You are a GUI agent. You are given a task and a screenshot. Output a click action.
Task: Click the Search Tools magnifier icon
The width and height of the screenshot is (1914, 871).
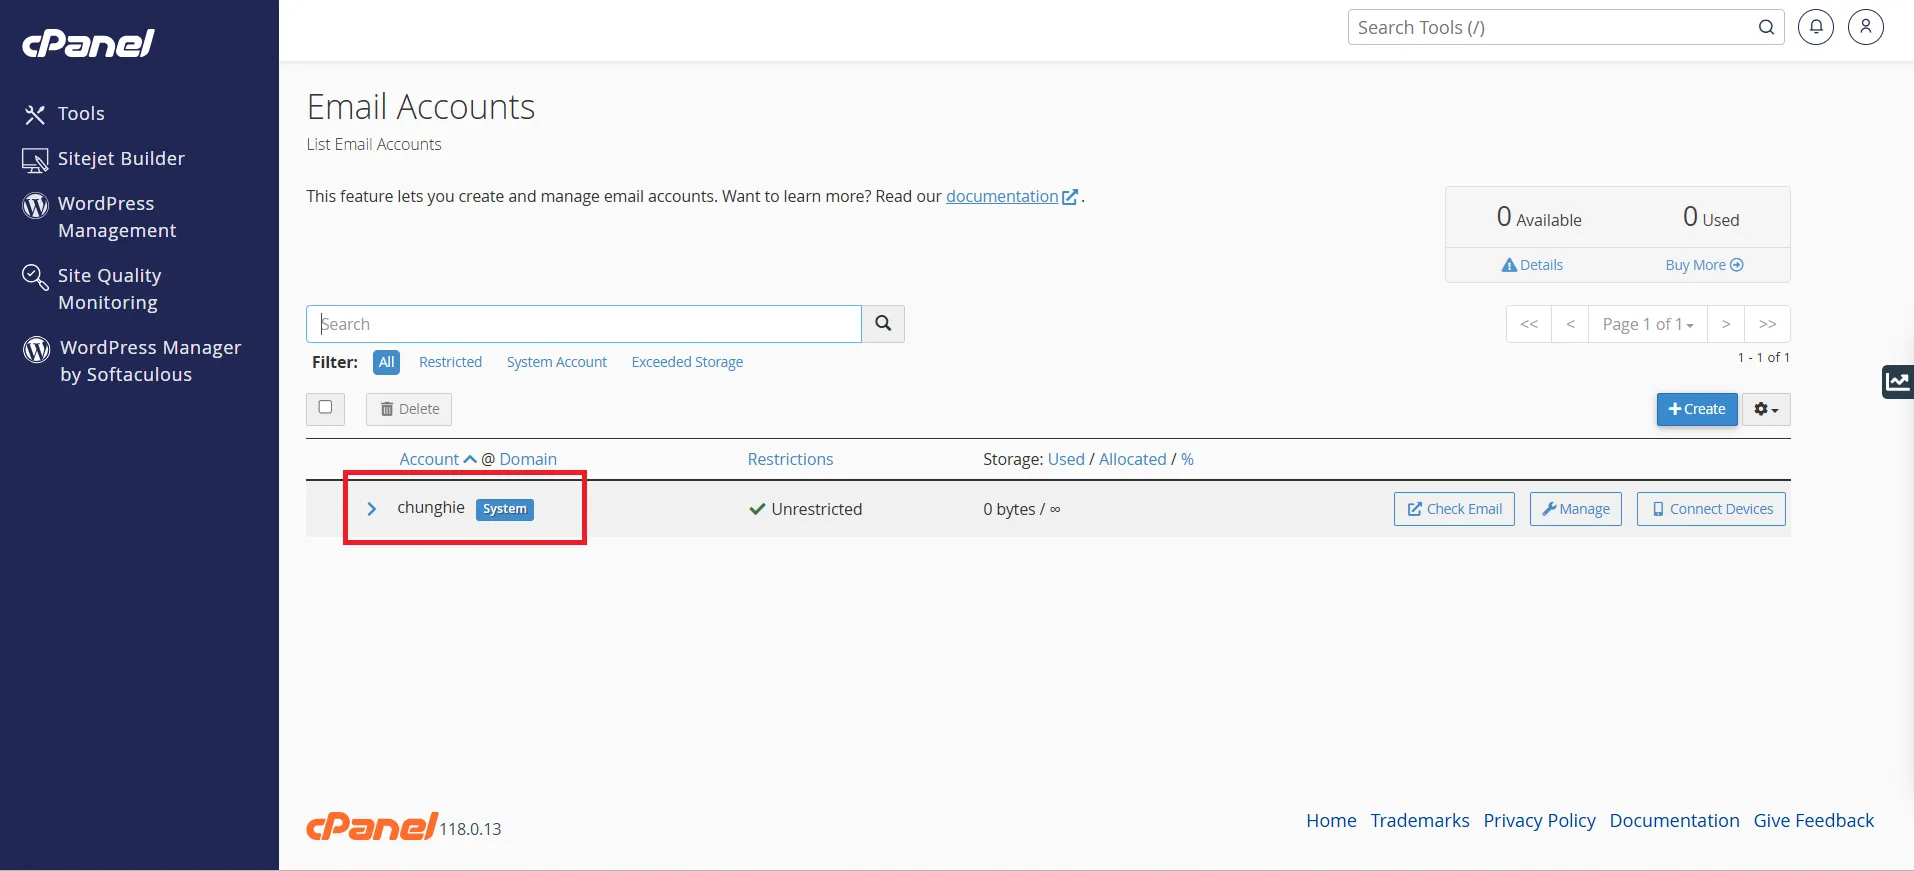click(x=1766, y=28)
